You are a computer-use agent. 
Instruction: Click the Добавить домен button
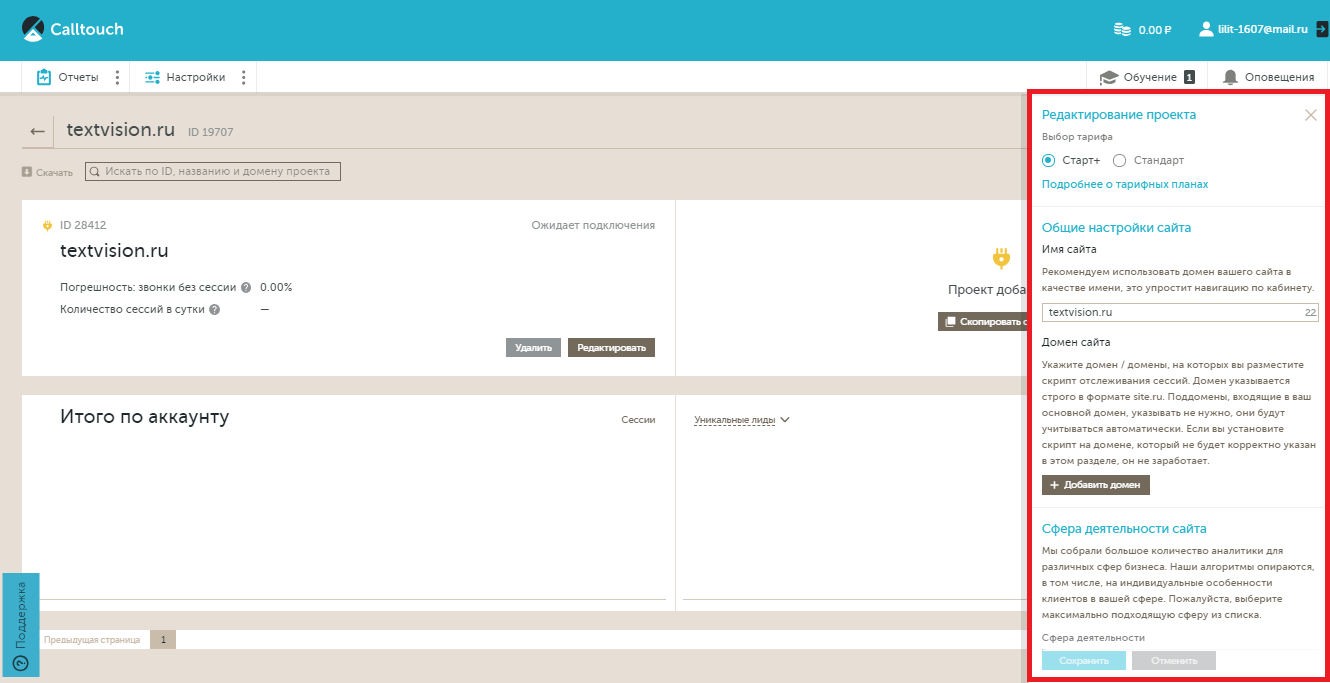click(1096, 485)
